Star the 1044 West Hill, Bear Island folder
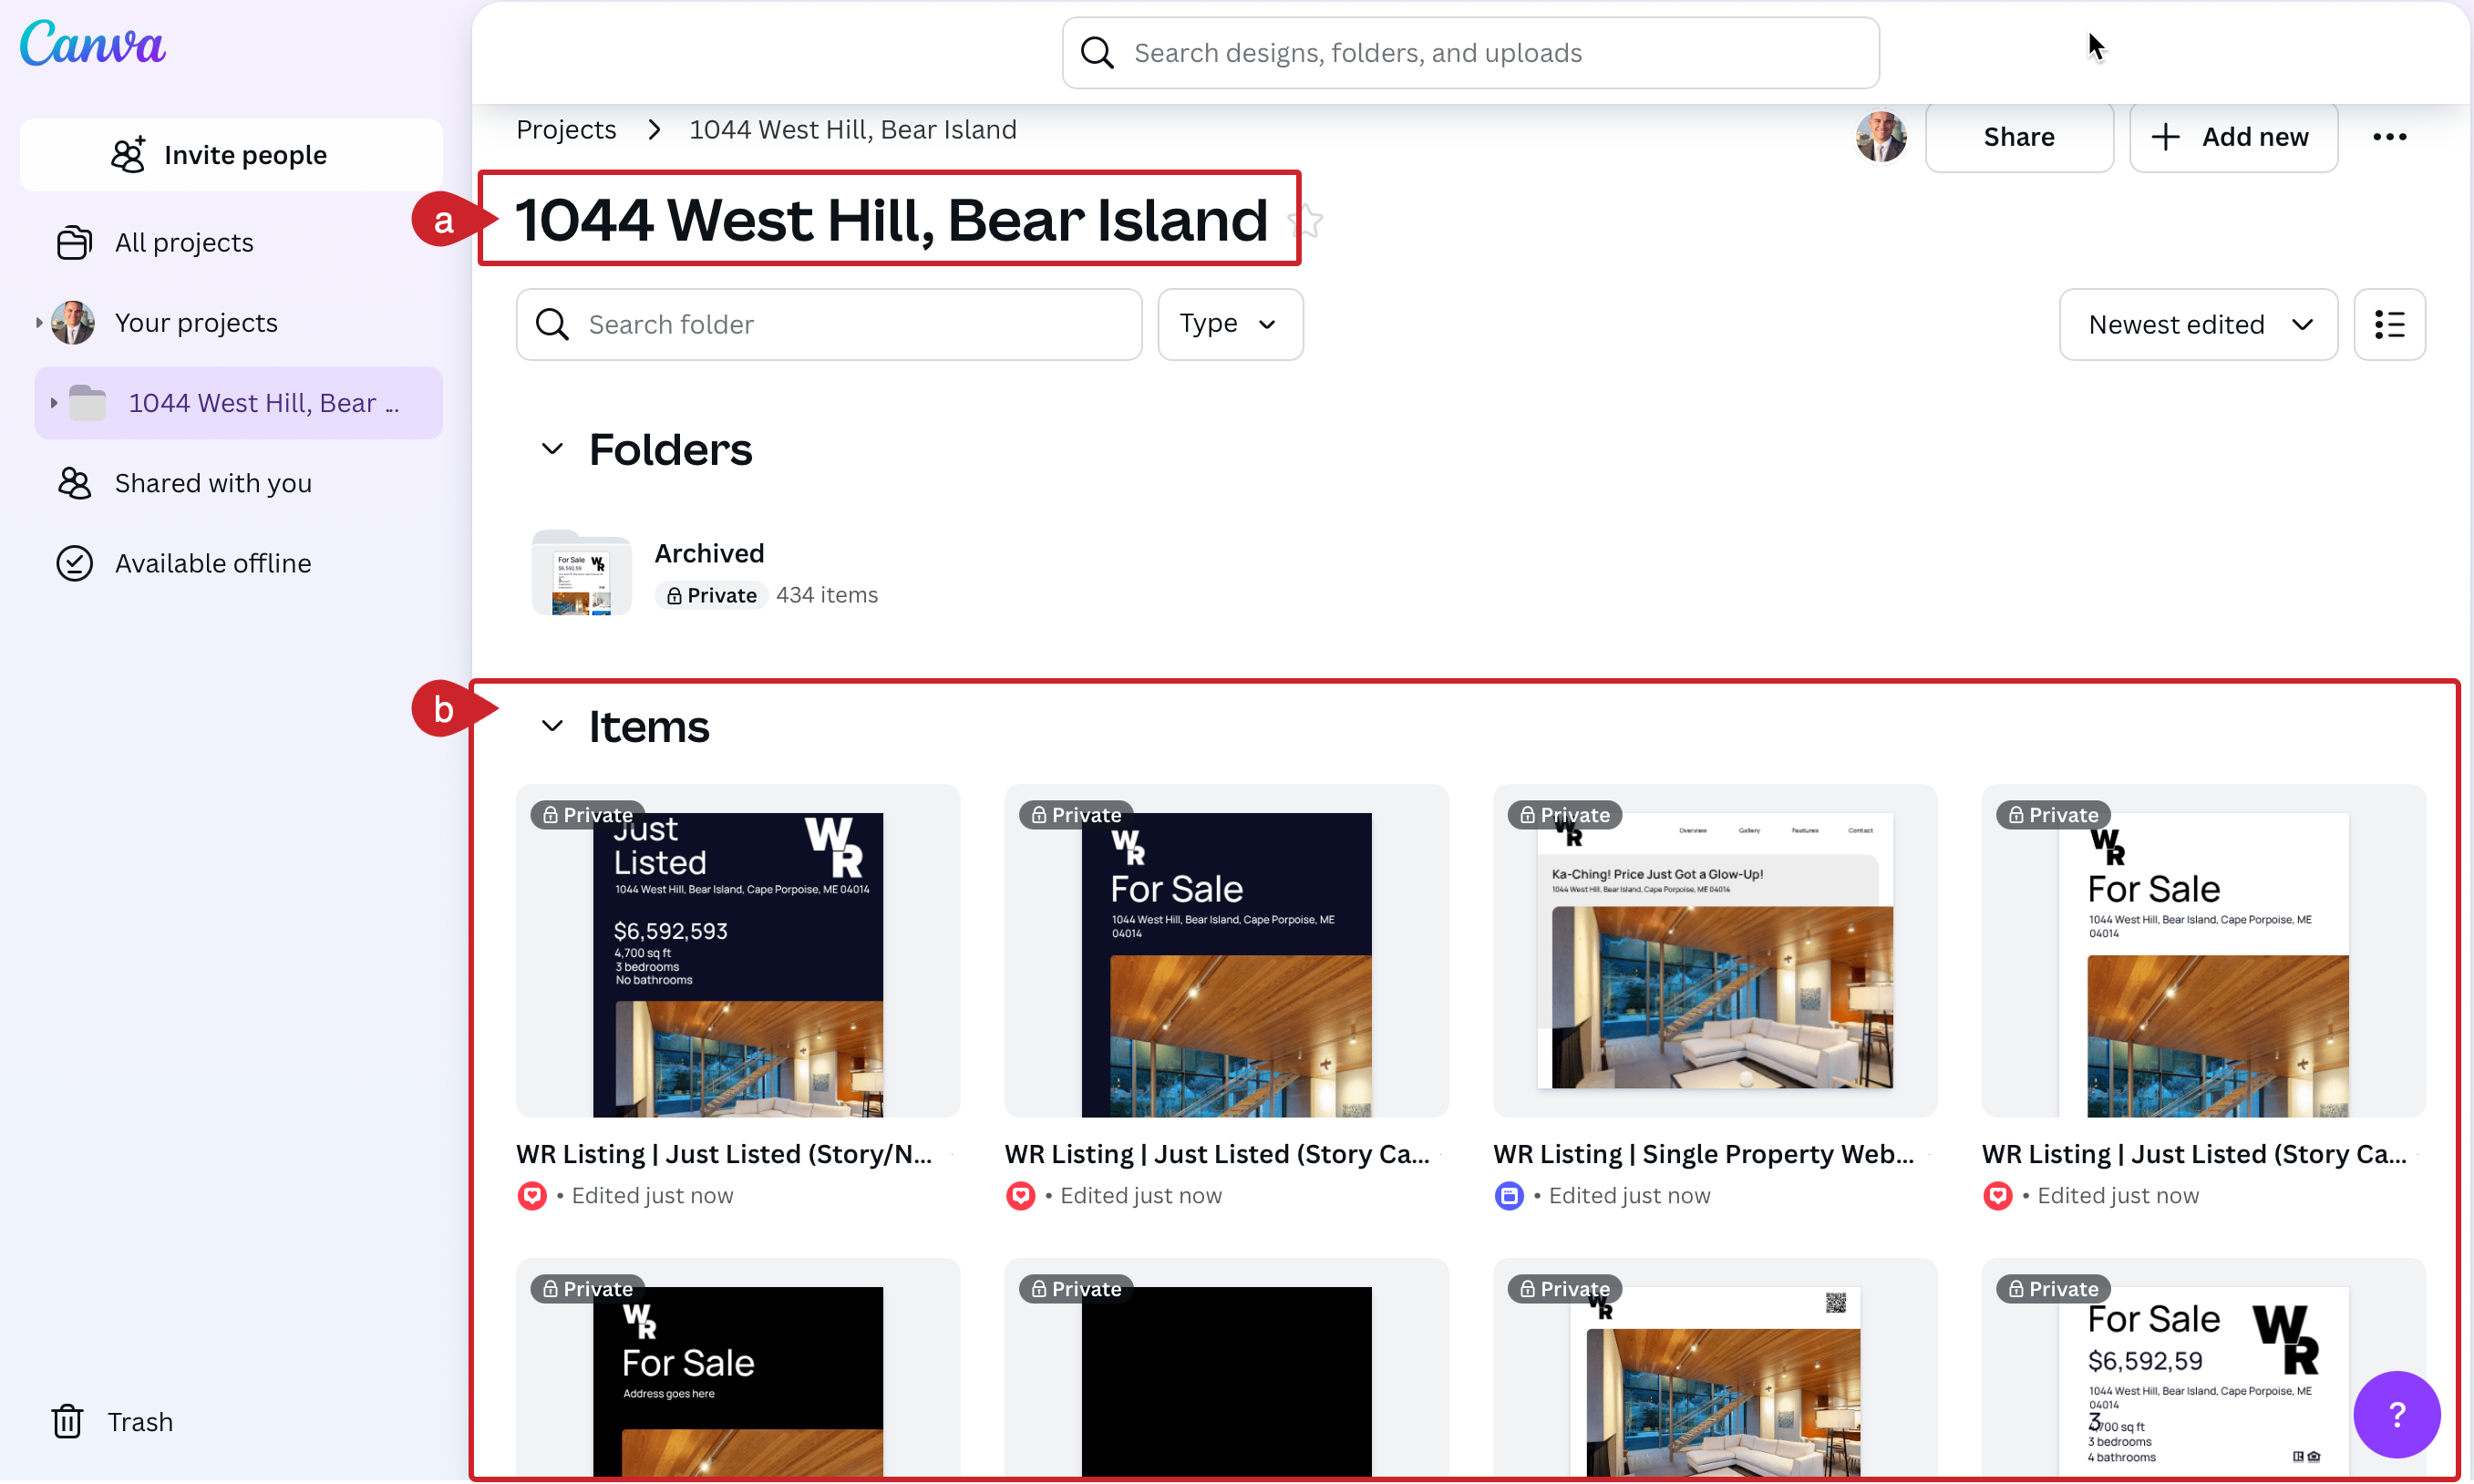Viewport: 2474px width, 1484px height. pyautogui.click(x=1308, y=220)
